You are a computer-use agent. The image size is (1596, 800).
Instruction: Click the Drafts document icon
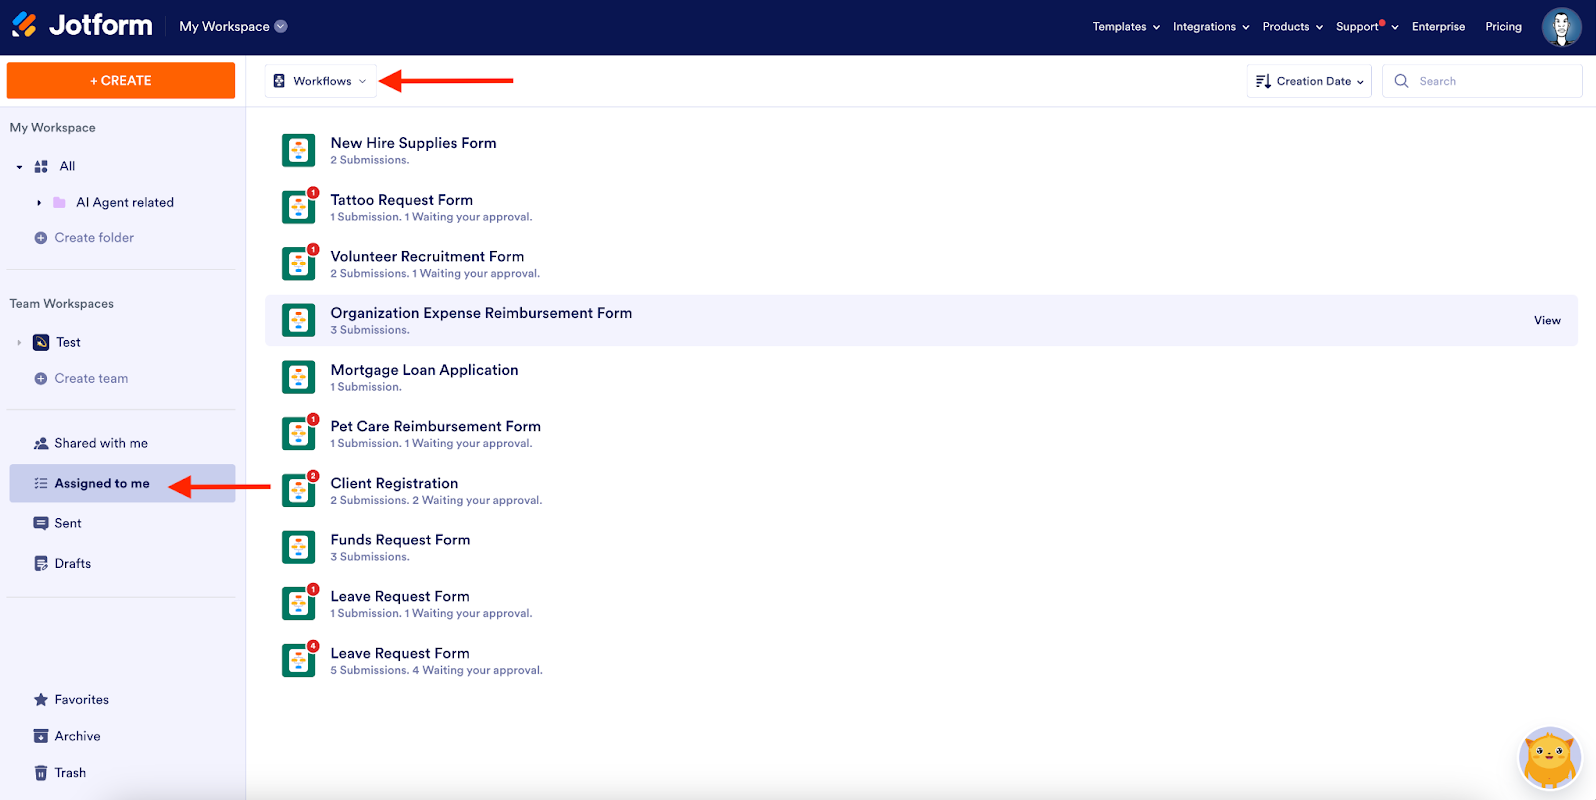tap(41, 564)
